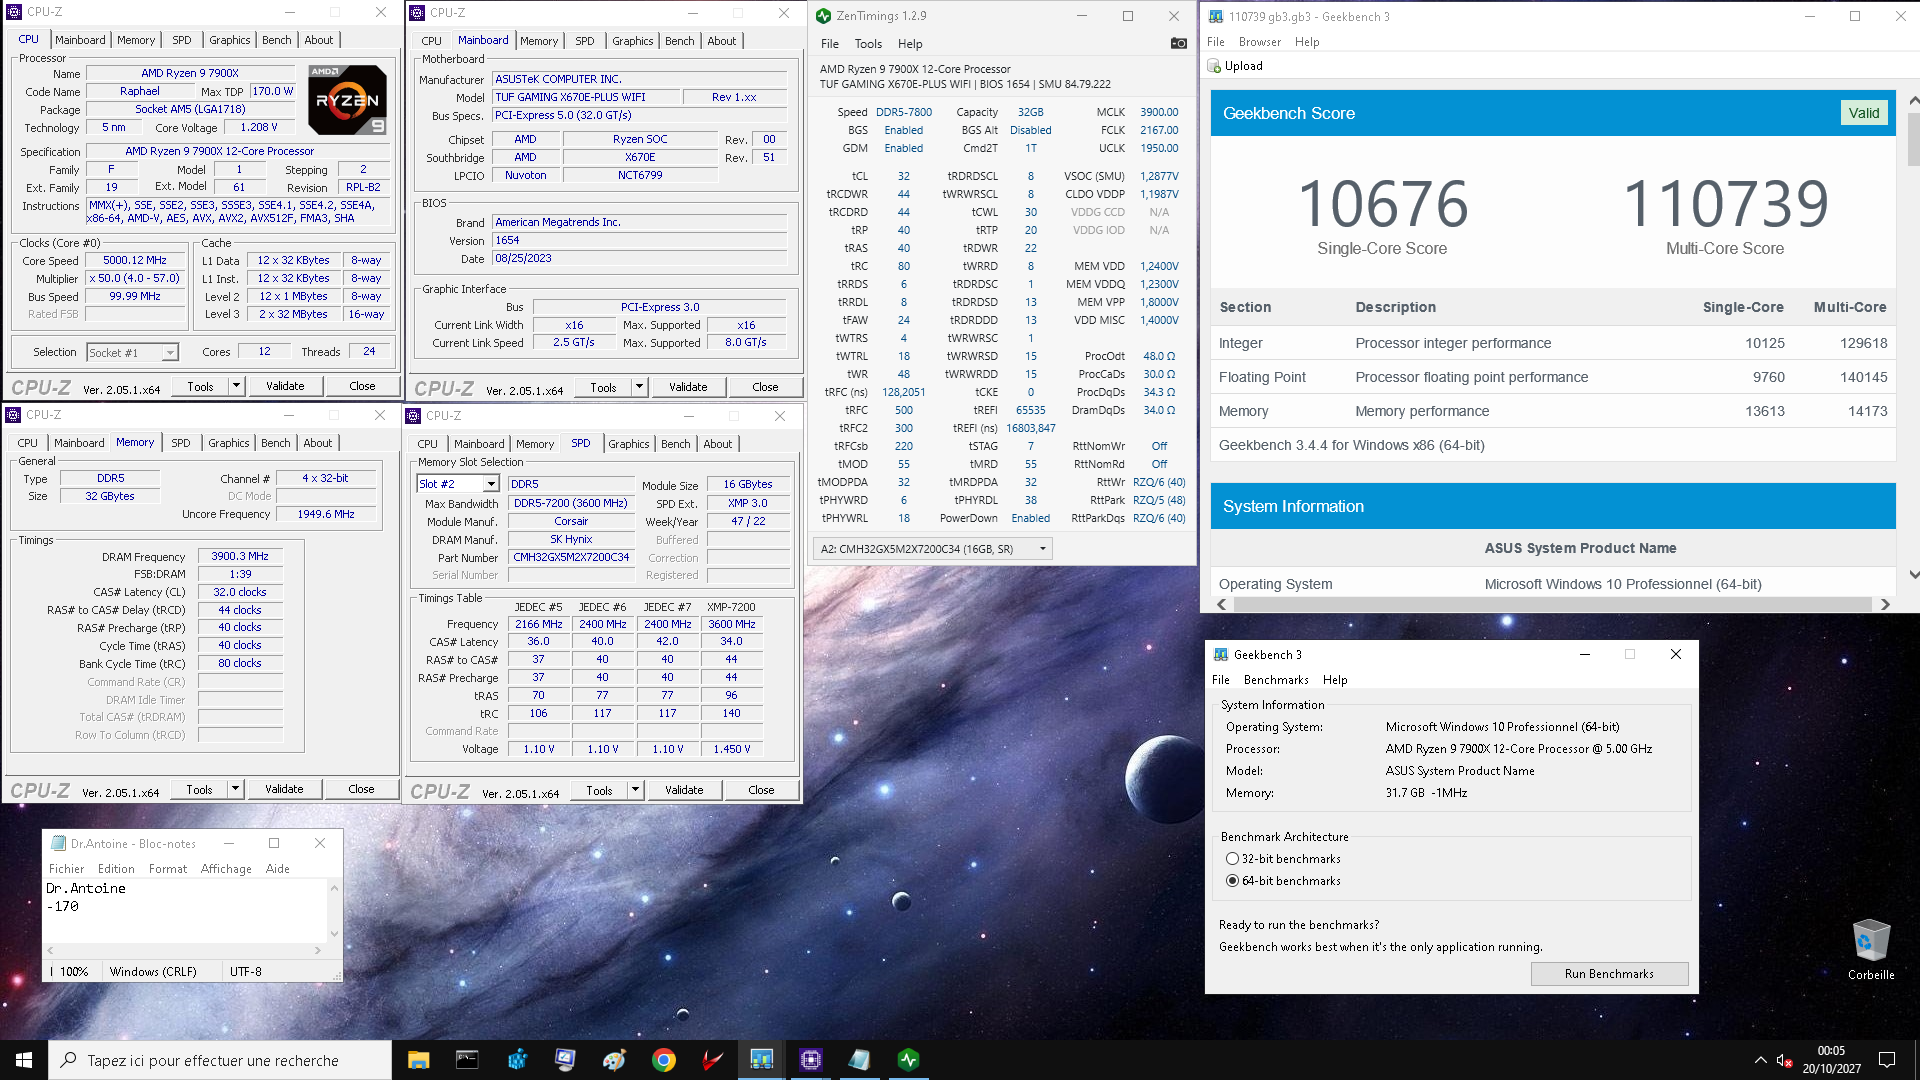The width and height of the screenshot is (1920, 1080).
Task: Show hidden system tray icons
Action: [x=1761, y=1060]
